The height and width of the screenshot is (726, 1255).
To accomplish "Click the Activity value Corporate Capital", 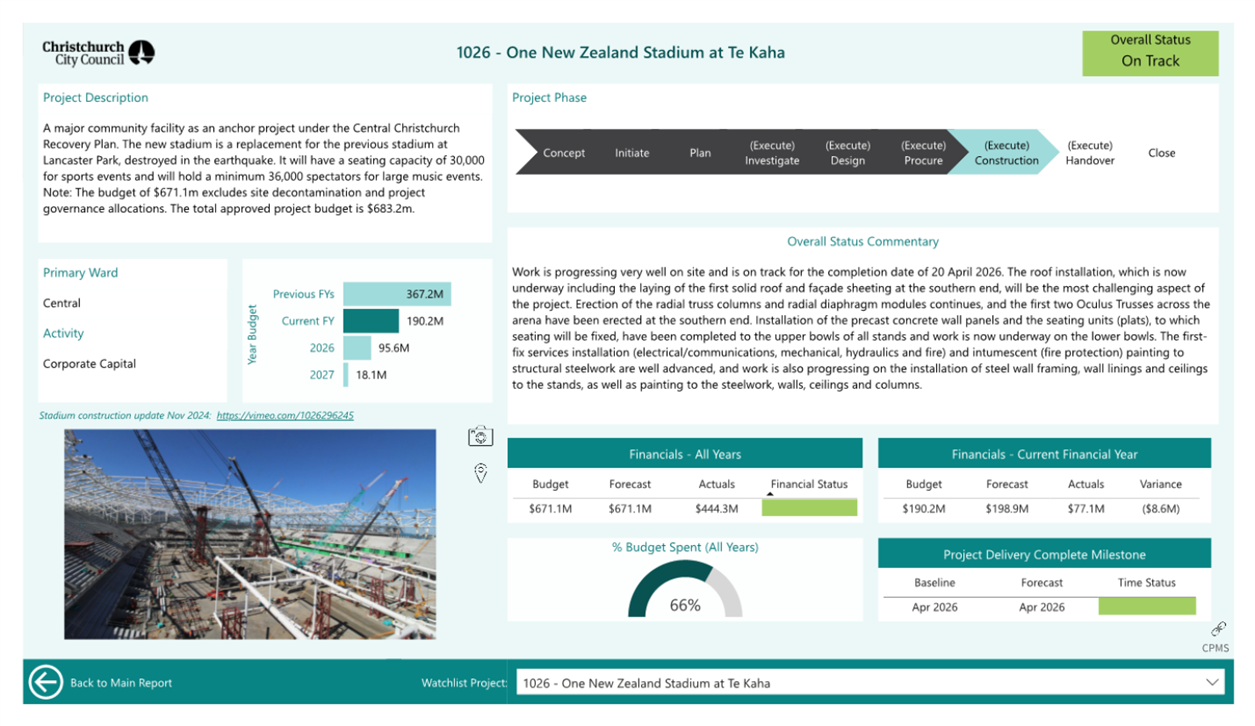I will [90, 364].
